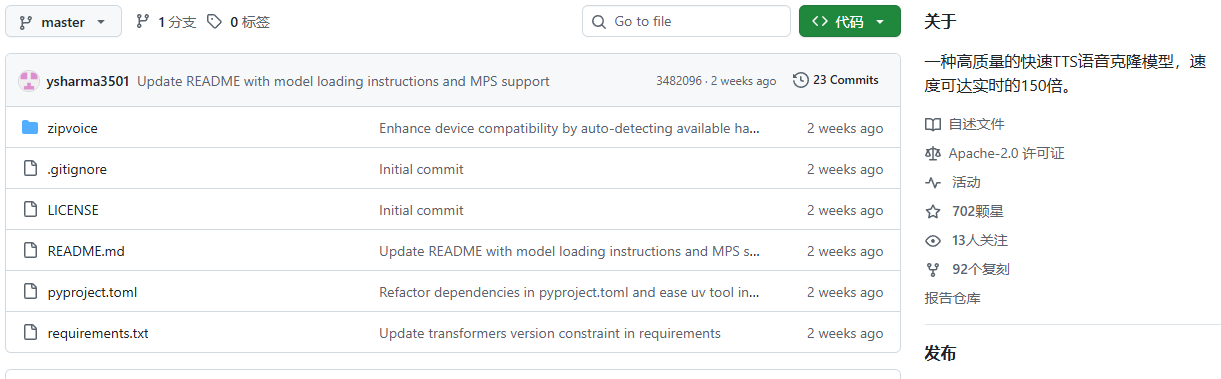This screenshot has height=379, width=1221.
Task: Click the pulse activity icon
Action: (x=933, y=182)
